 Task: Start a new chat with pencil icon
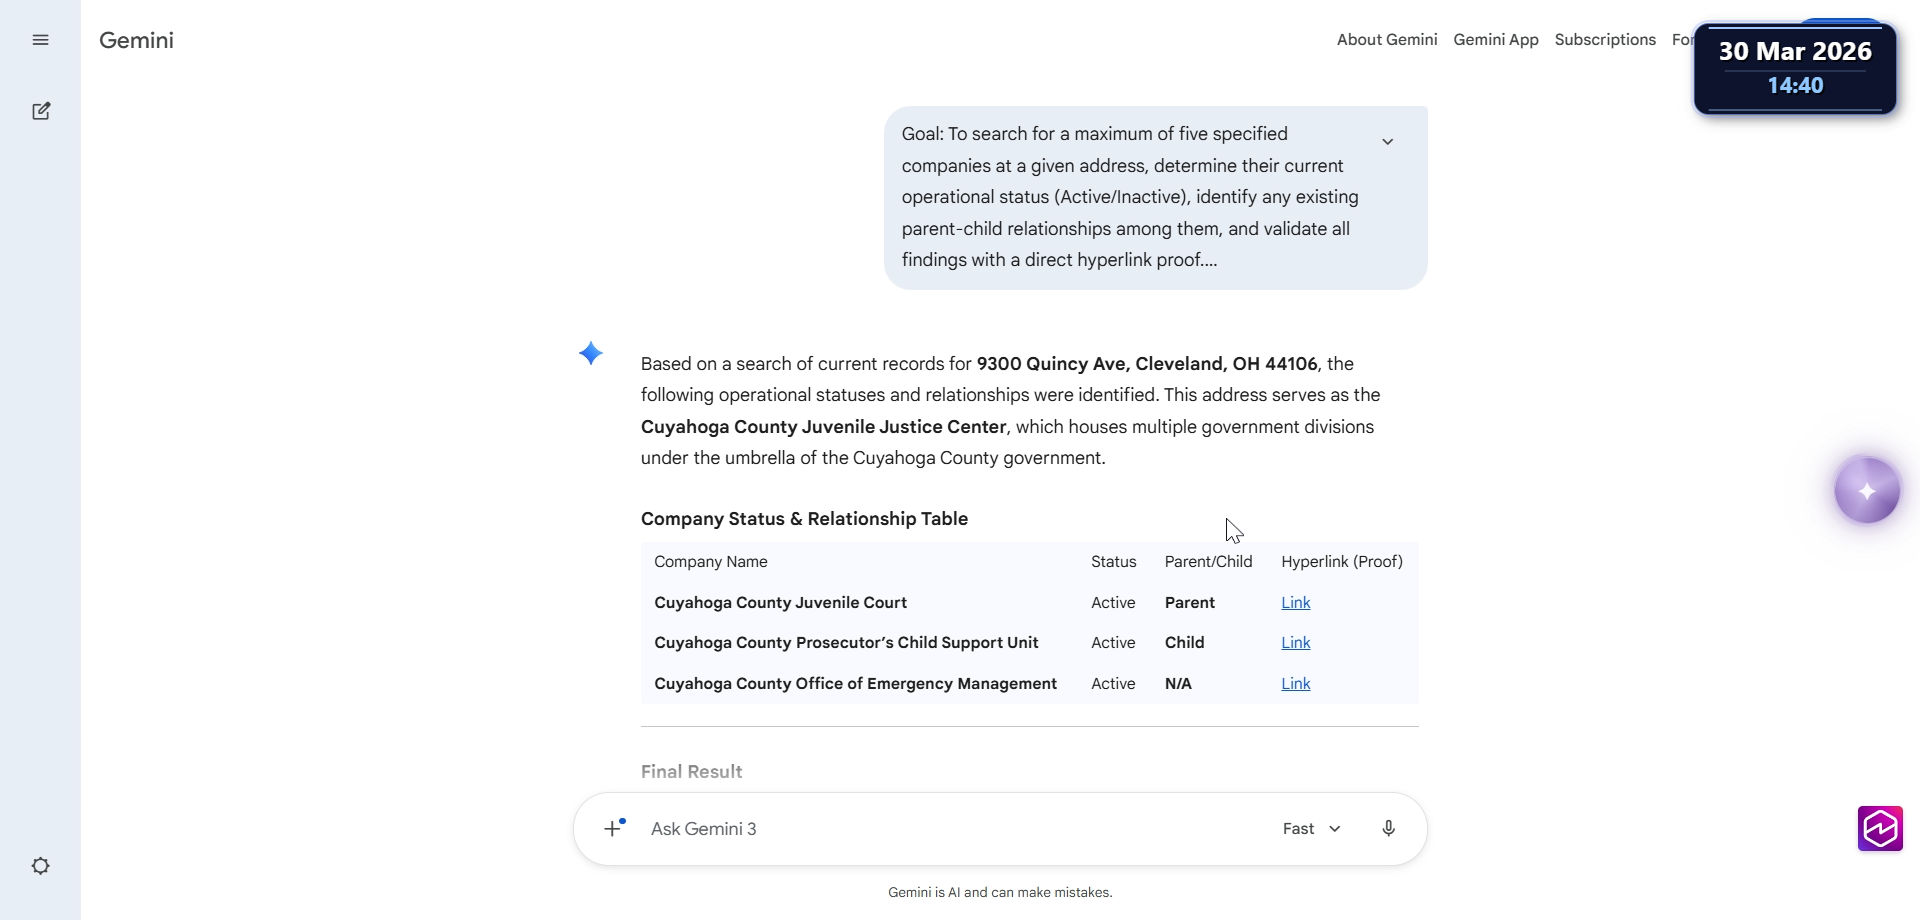(x=41, y=111)
